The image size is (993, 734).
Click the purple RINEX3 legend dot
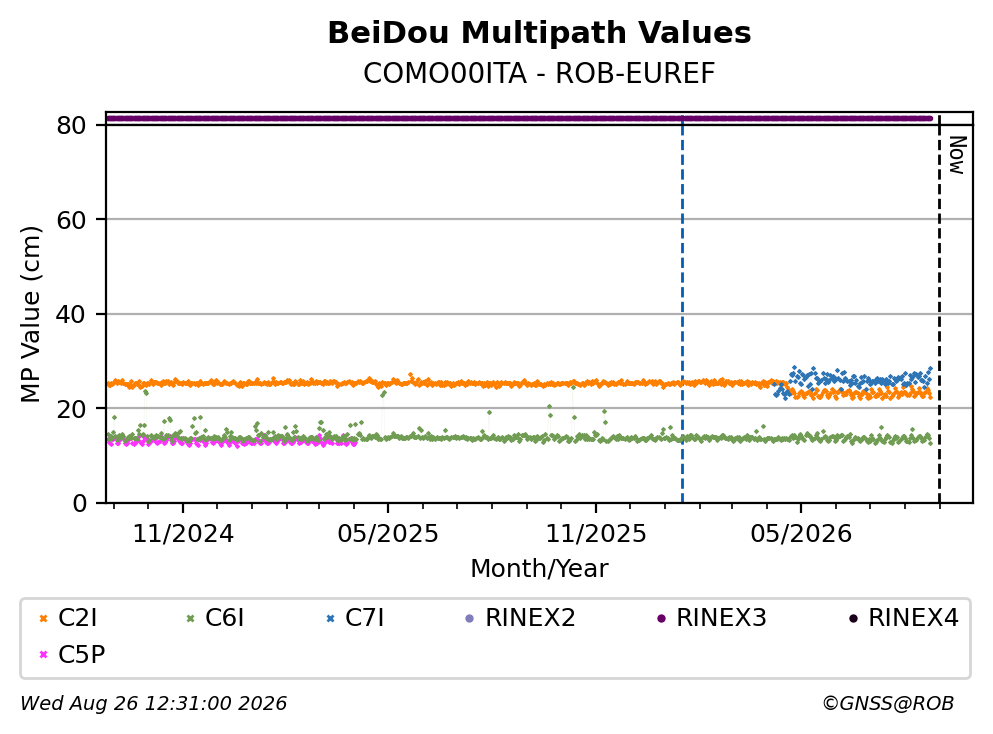pyautogui.click(x=661, y=619)
